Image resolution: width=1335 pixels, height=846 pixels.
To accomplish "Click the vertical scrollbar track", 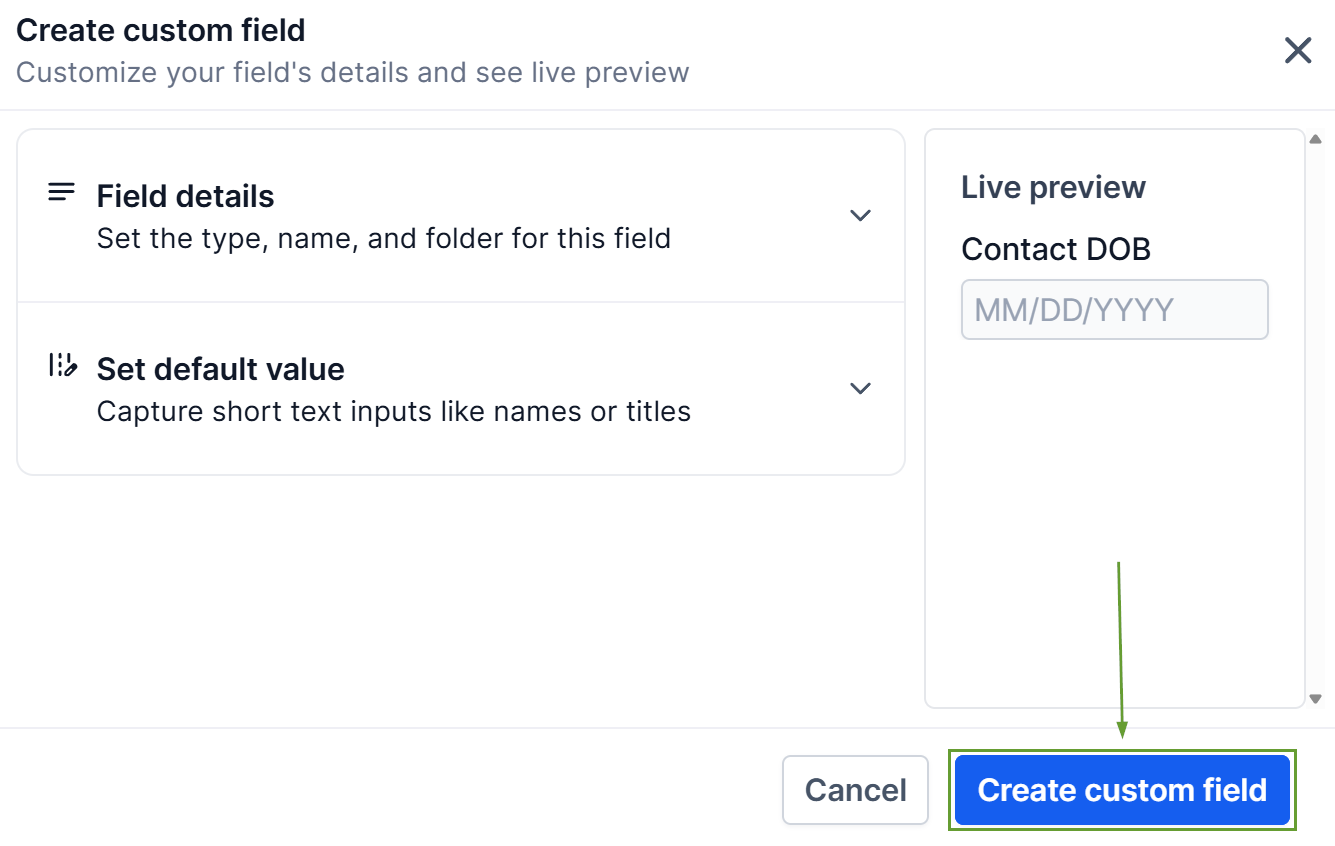I will pos(1316,420).
